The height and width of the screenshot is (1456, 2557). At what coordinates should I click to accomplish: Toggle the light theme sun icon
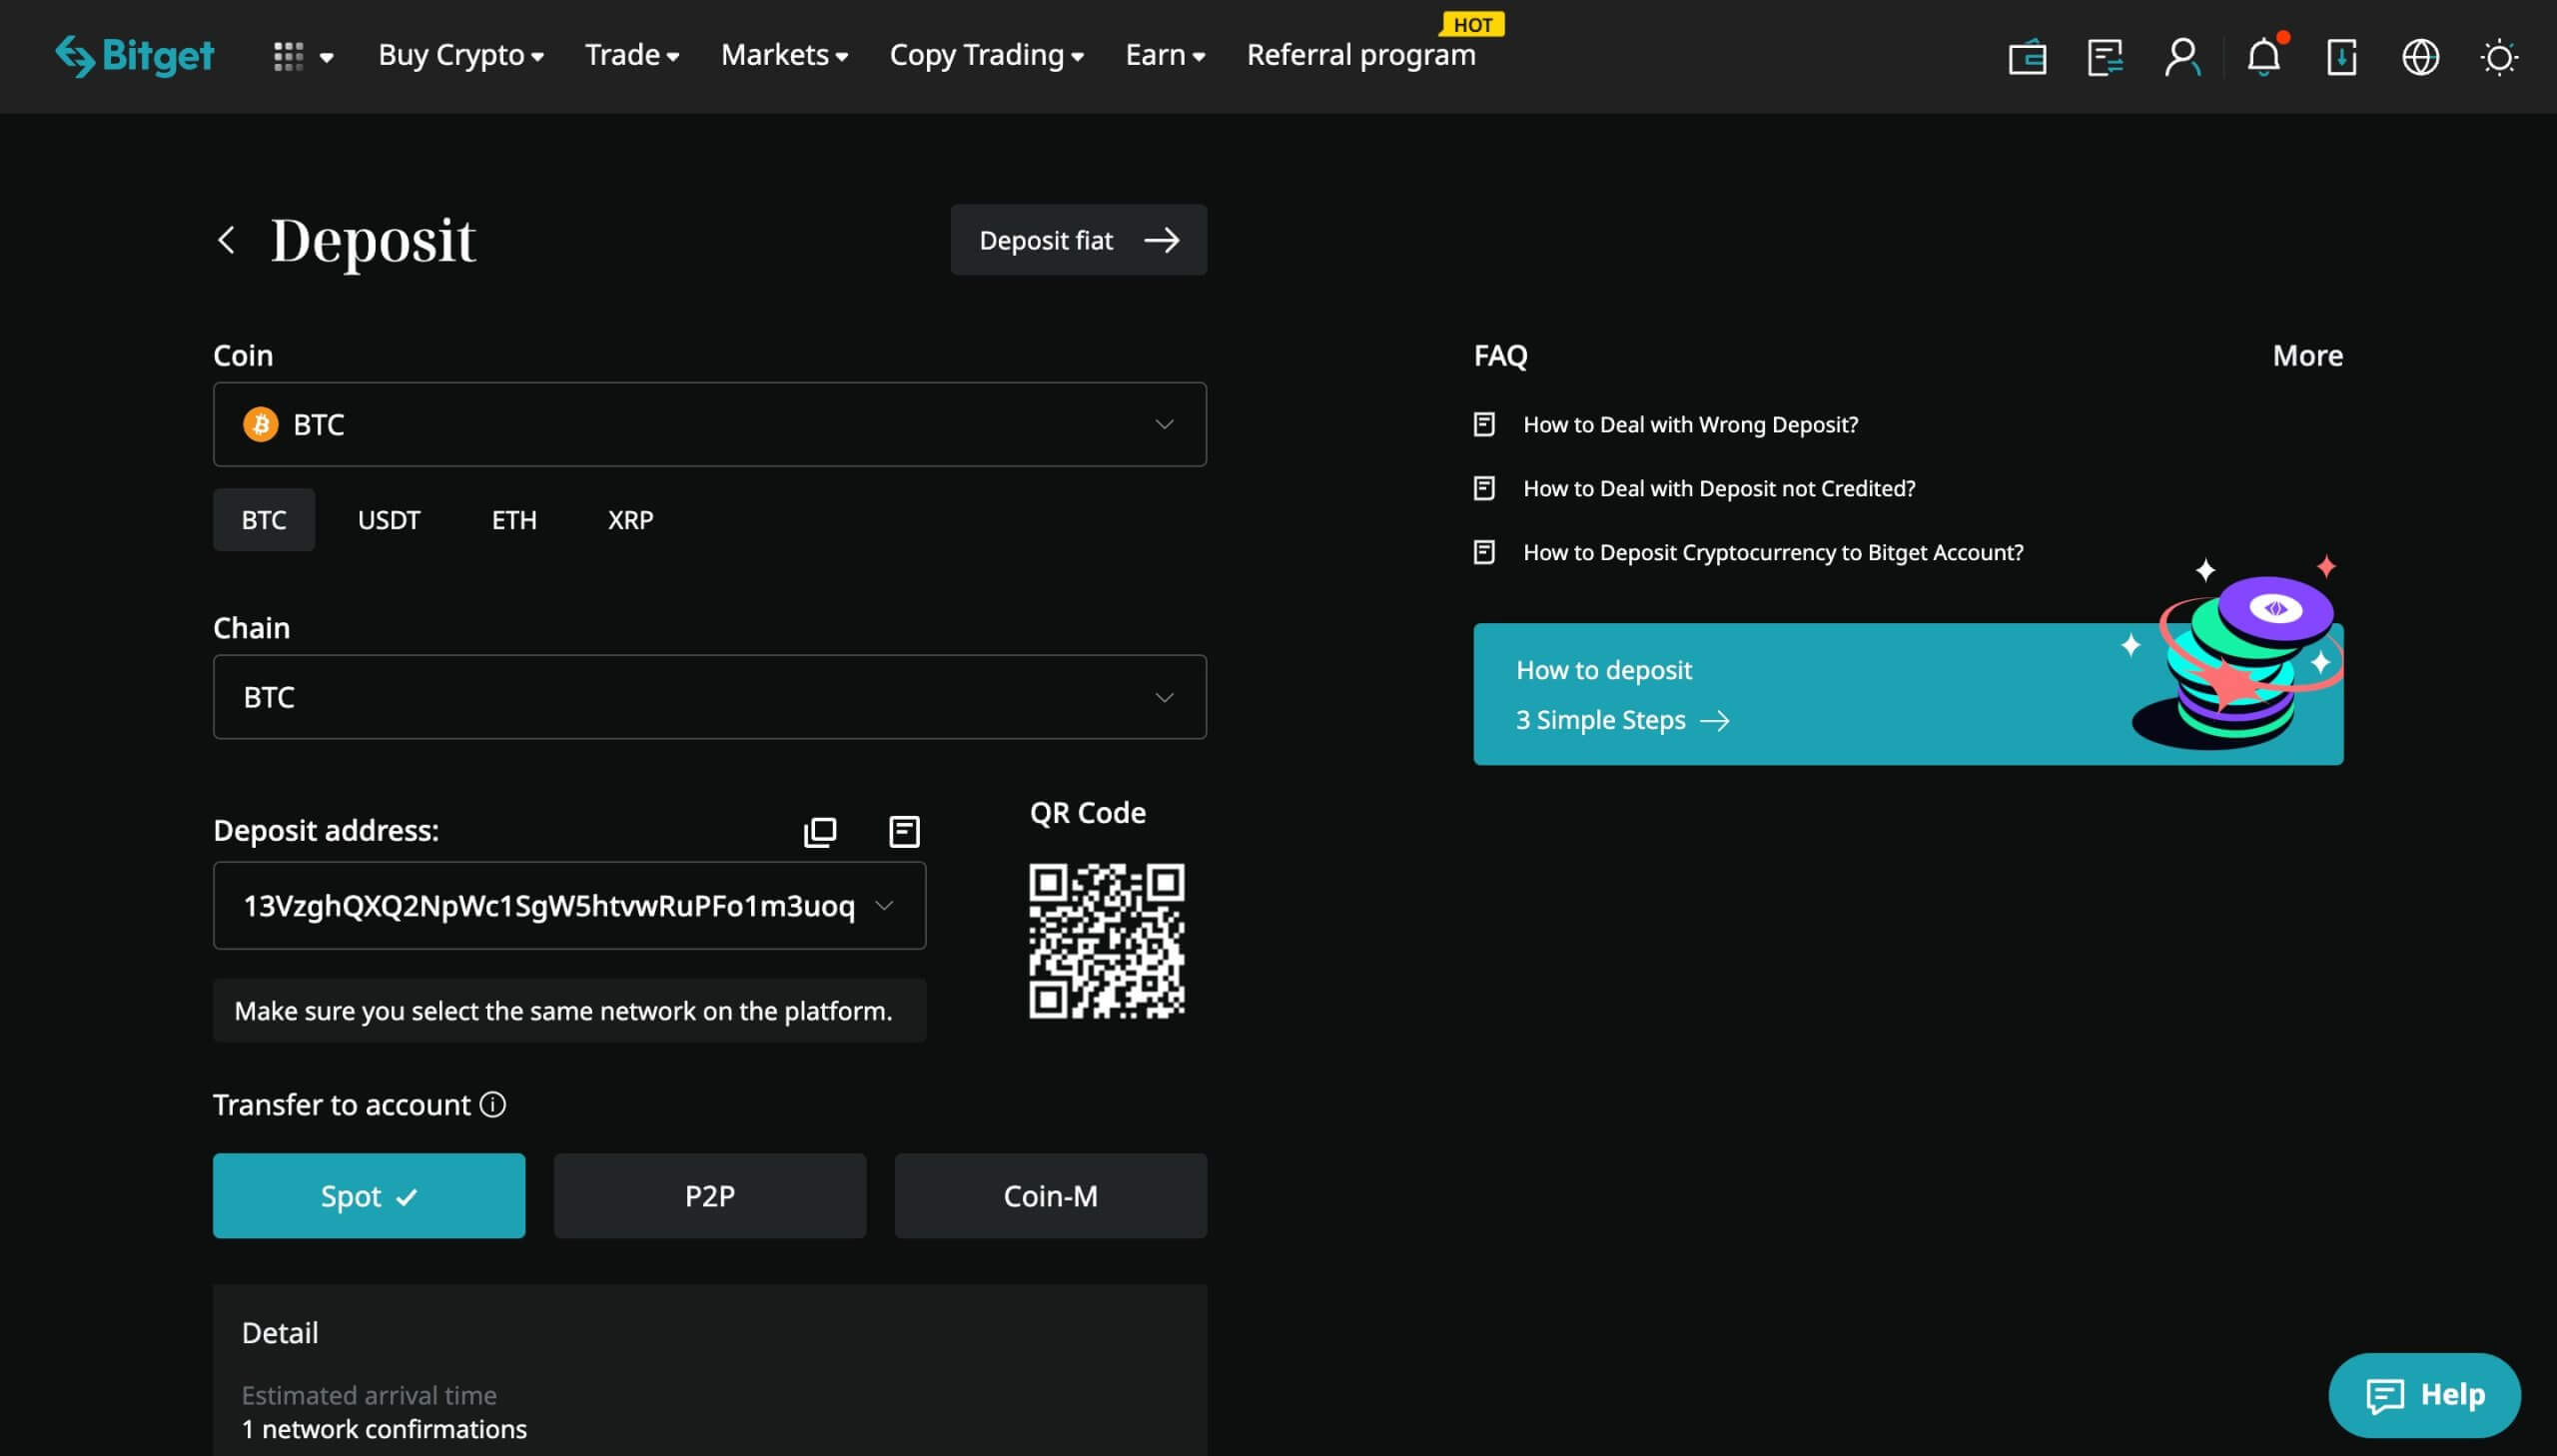click(x=2499, y=57)
